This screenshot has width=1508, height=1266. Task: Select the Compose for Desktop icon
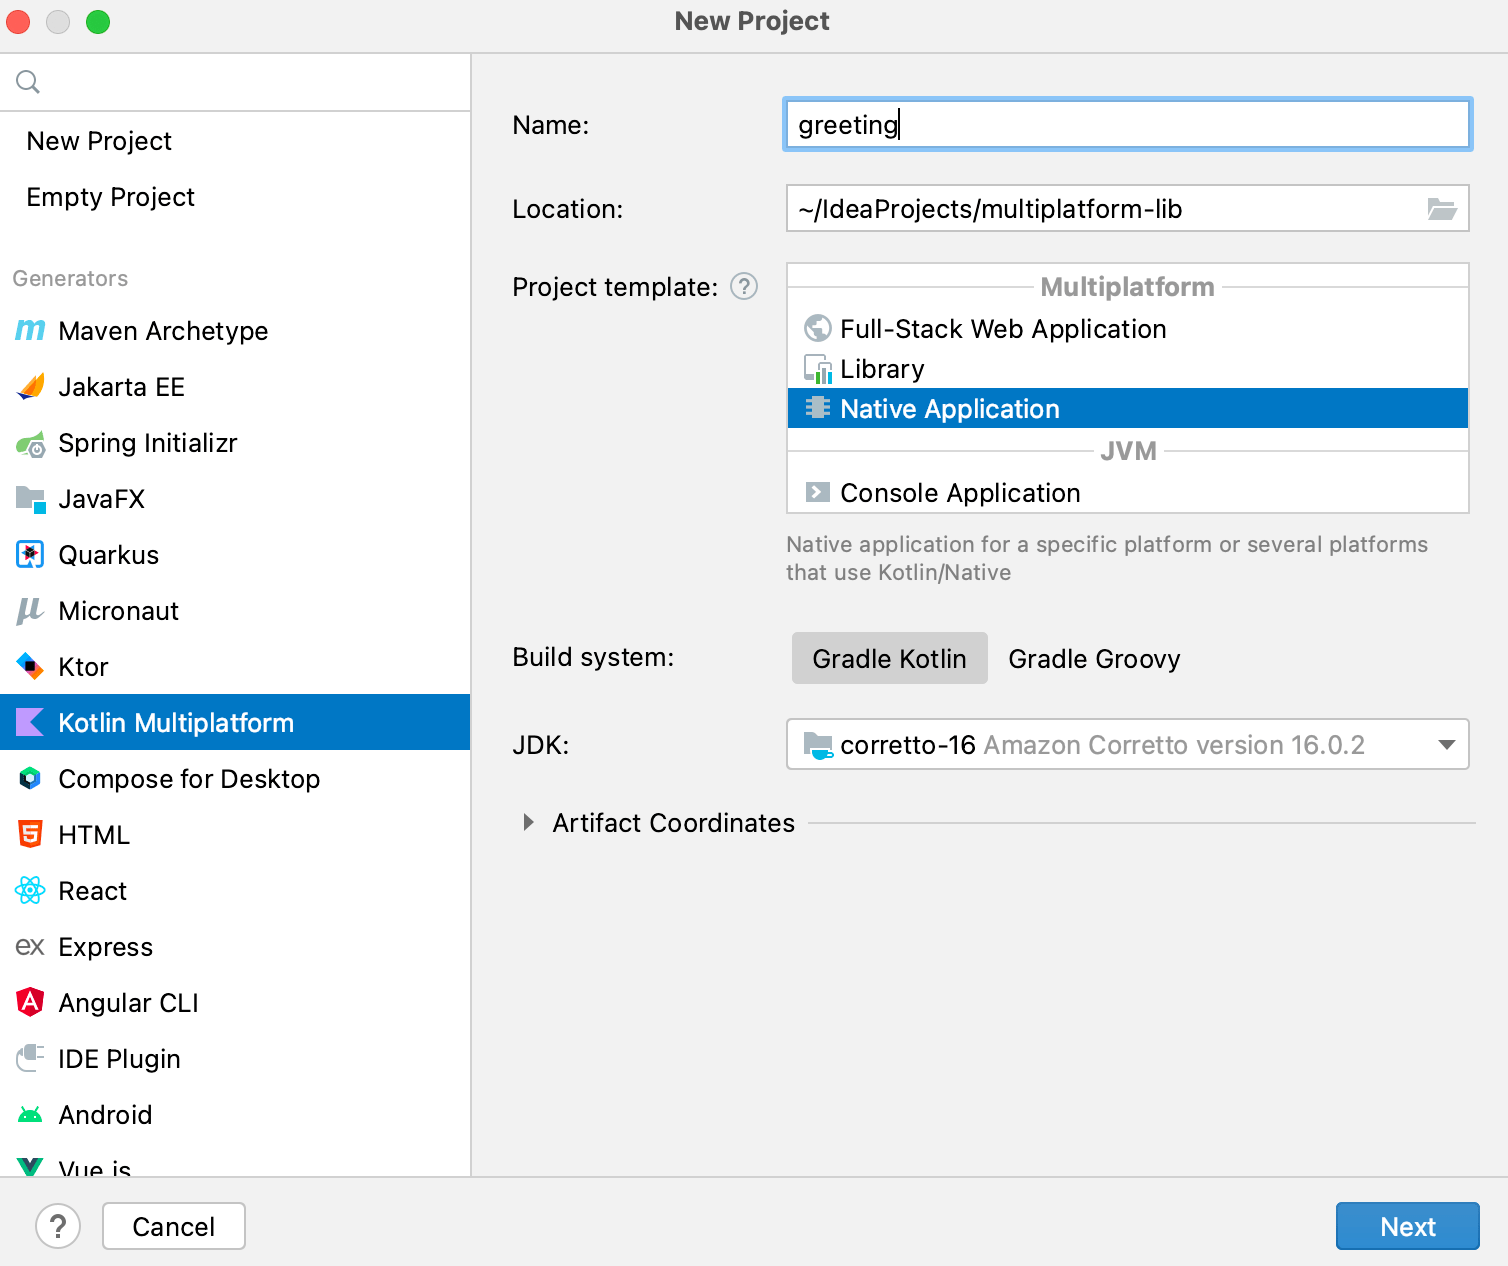point(30,779)
